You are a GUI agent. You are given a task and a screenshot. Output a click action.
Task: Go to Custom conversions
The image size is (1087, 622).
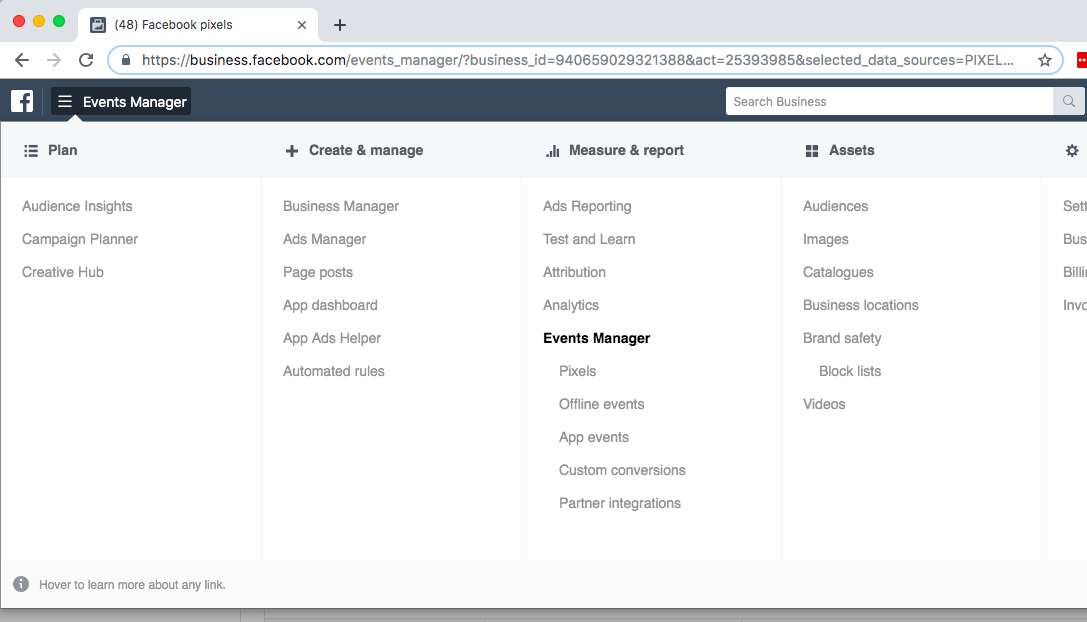click(622, 470)
